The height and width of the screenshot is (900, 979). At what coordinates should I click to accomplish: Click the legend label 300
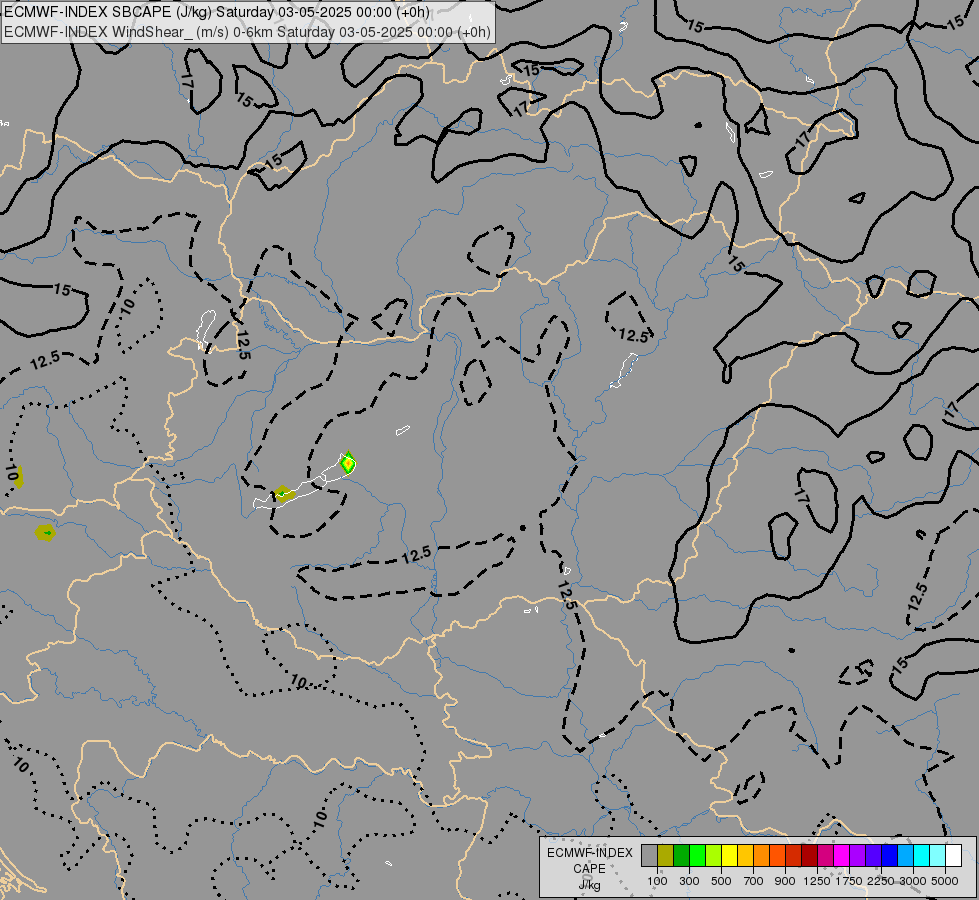coord(689,881)
